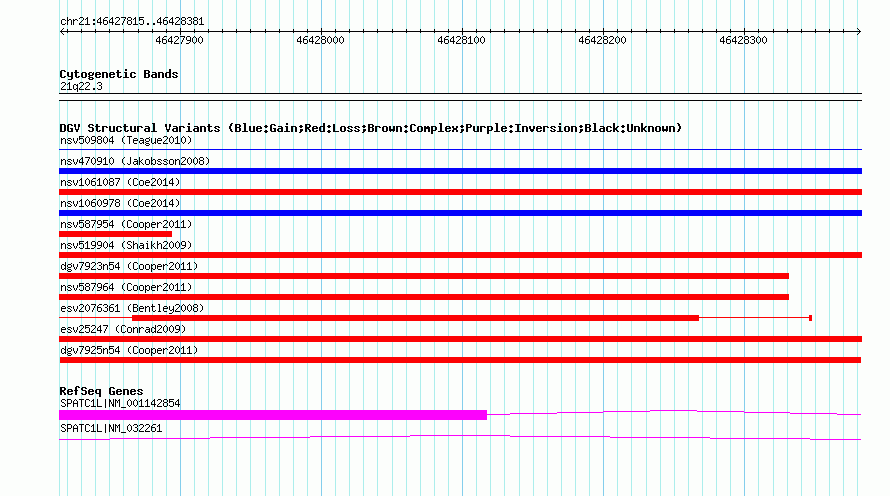Click variant label nsv509804 (Teague2010)

point(126,140)
